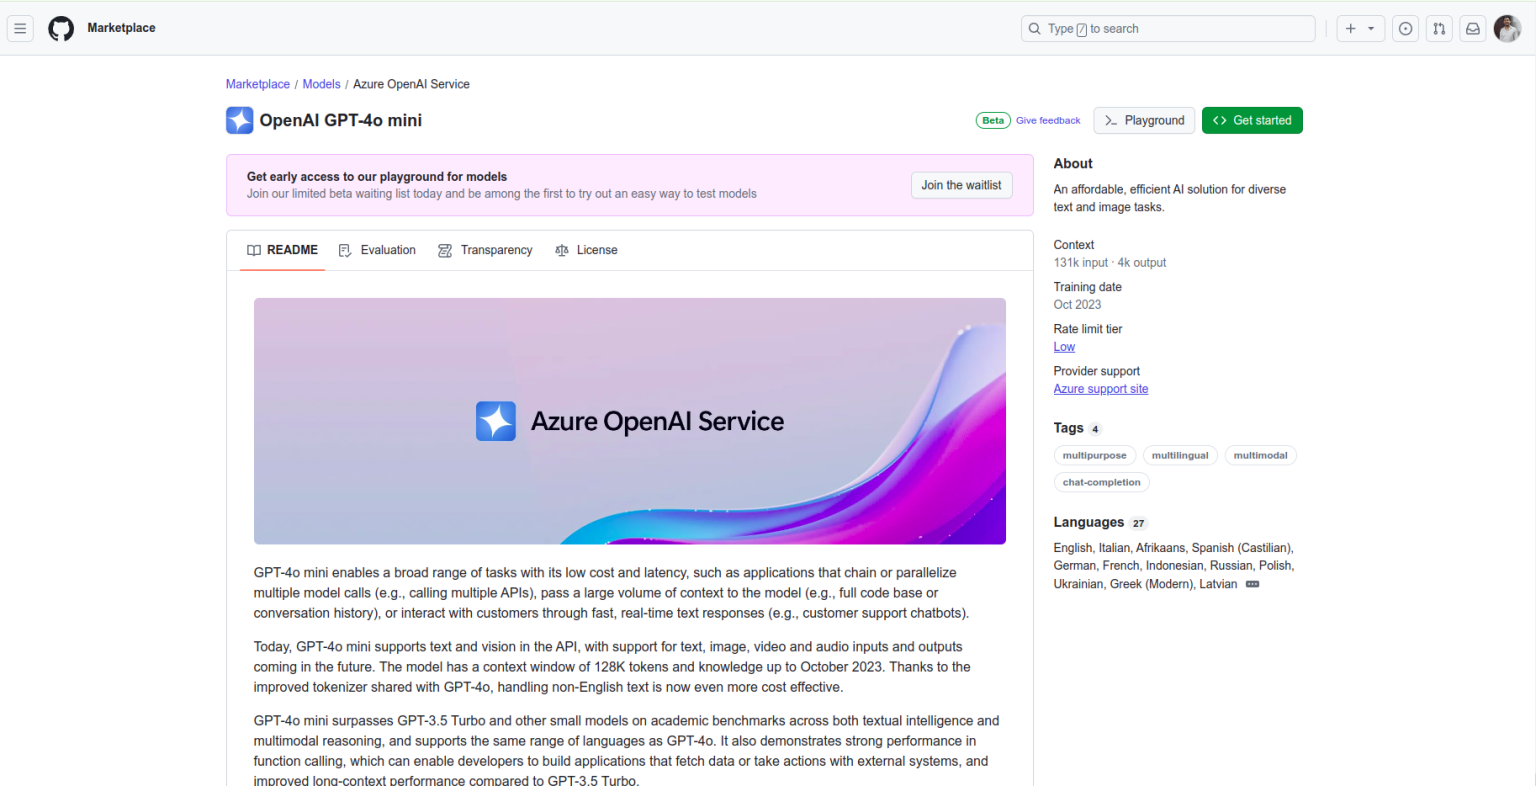Open the Azure support site link
This screenshot has height=786, width=1536.
click(1101, 389)
